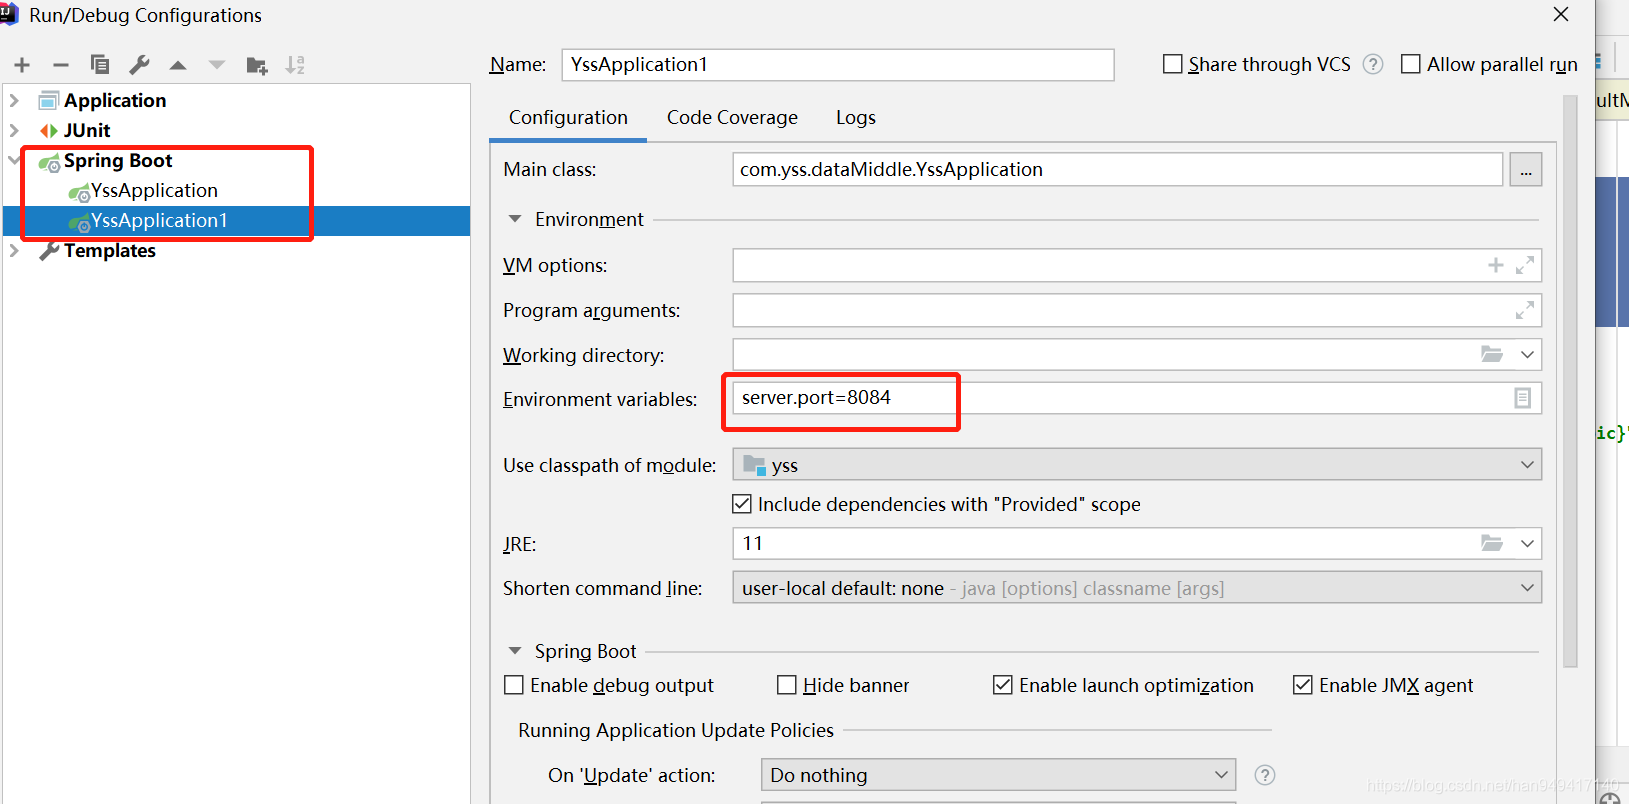This screenshot has height=804, width=1629.
Task: Create new folder for configurations
Action: tap(257, 66)
